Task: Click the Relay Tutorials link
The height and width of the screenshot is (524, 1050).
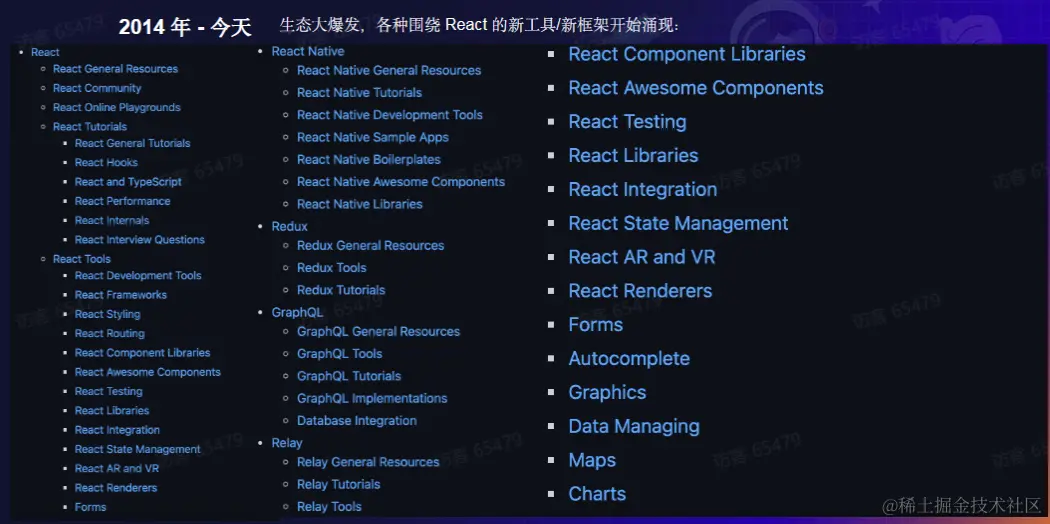Action: point(338,485)
